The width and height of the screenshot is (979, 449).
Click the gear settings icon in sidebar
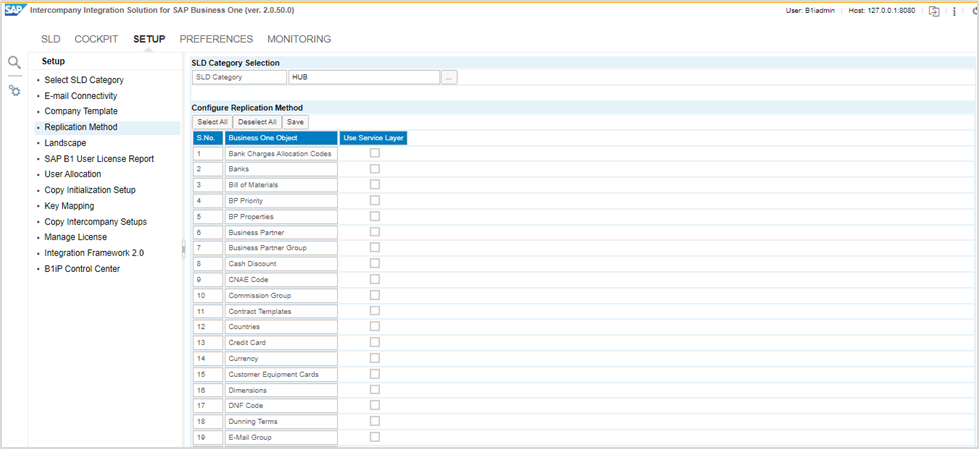(x=14, y=90)
